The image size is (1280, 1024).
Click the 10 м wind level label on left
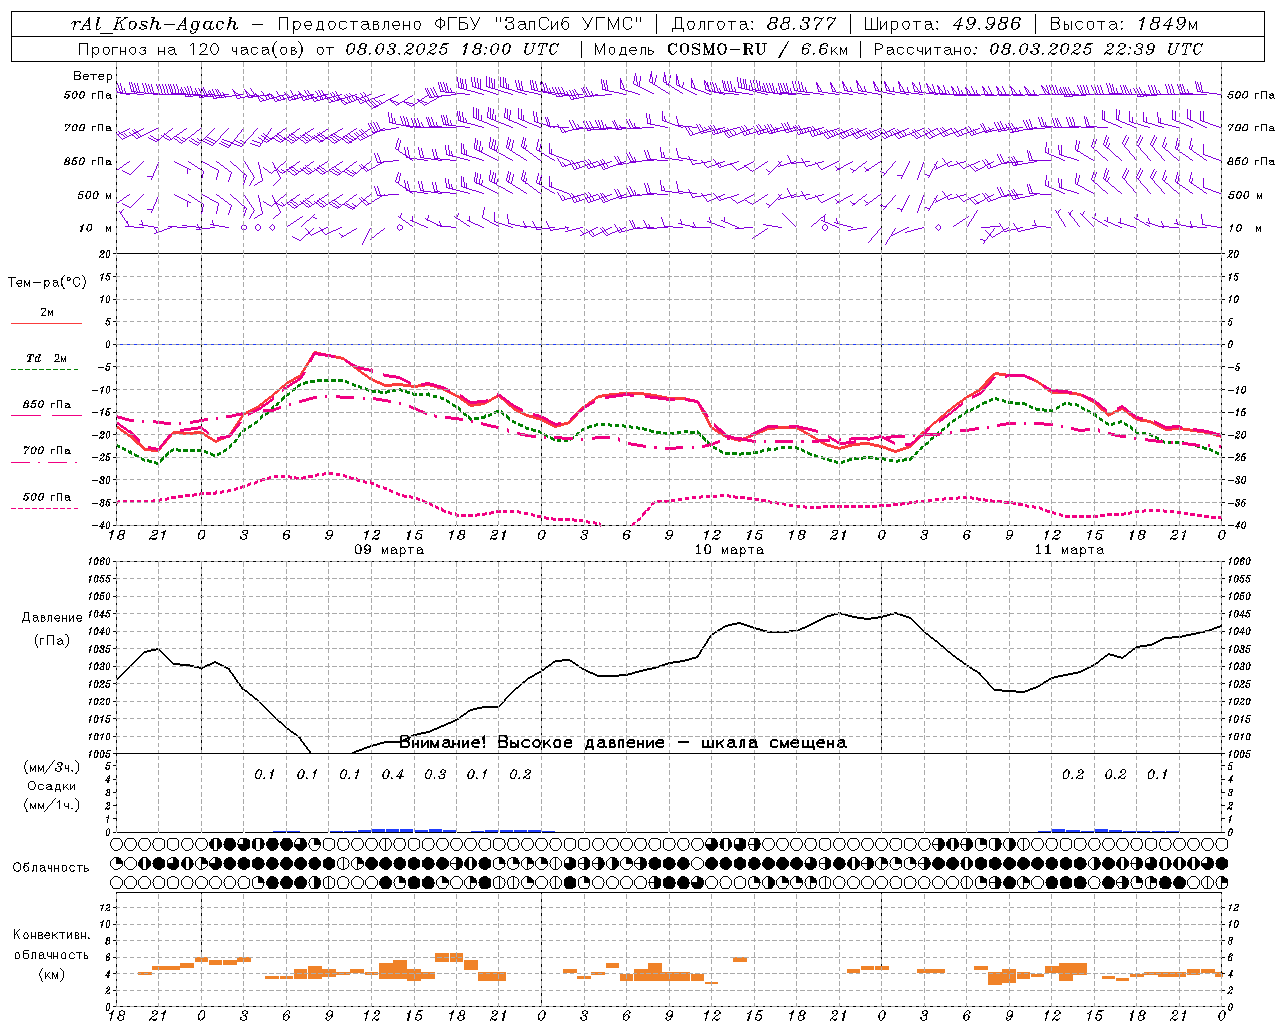pyautogui.click(x=96, y=229)
